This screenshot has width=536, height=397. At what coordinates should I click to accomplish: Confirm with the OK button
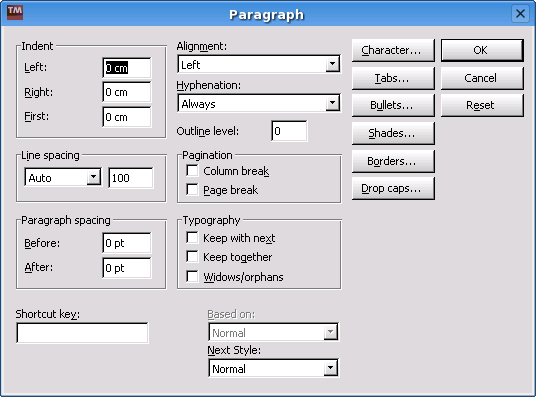pos(482,50)
